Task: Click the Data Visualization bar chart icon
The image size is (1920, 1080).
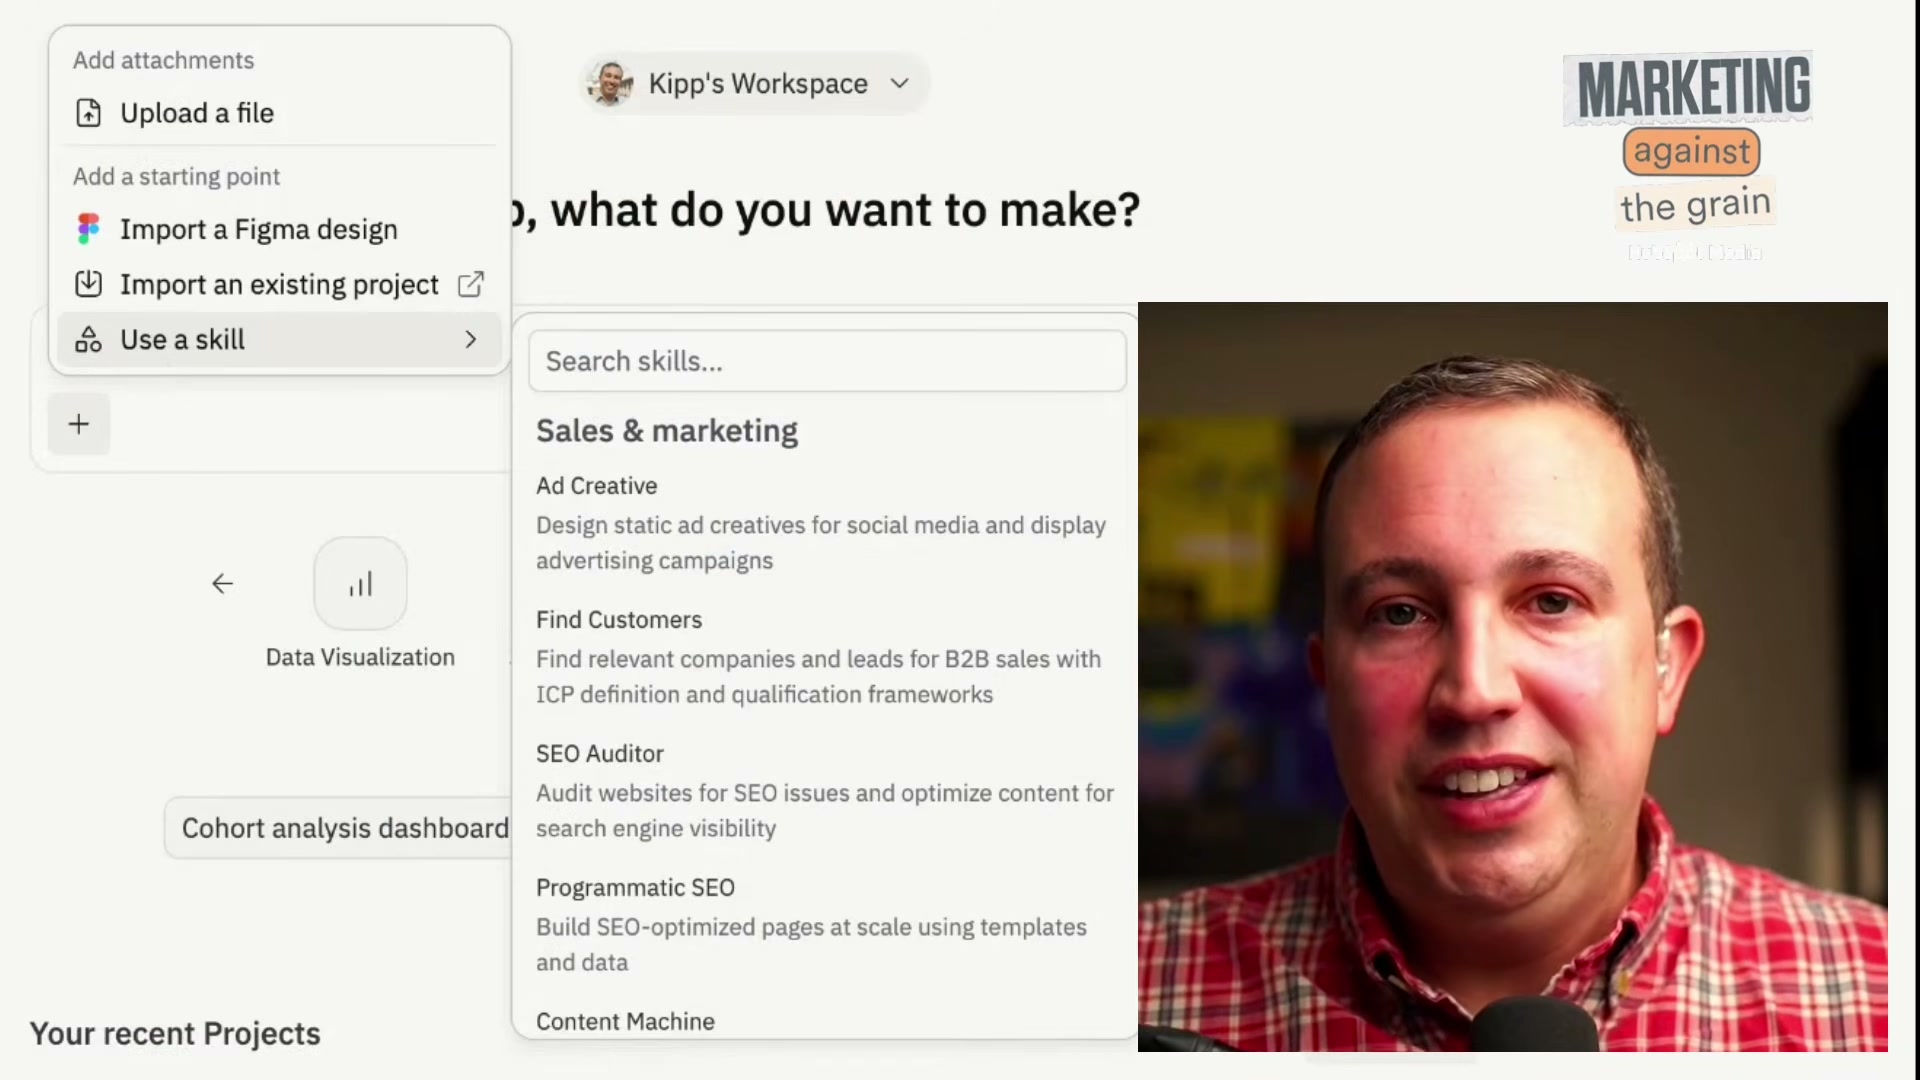Action: click(360, 583)
